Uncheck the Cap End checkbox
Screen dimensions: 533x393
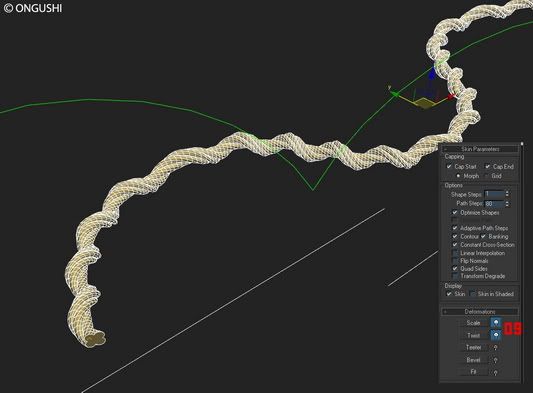click(487, 167)
